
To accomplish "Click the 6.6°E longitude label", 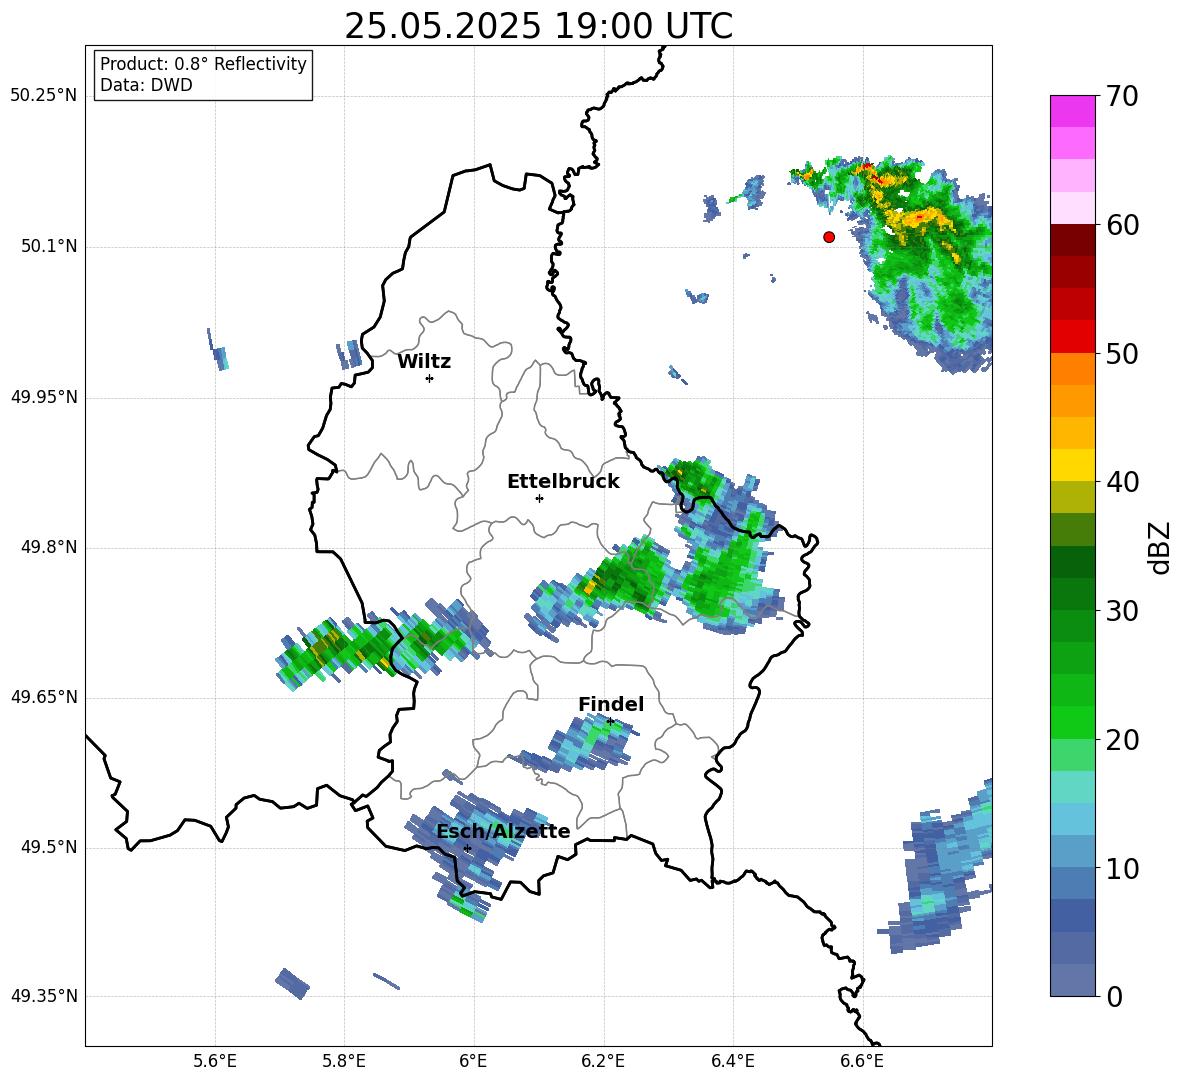I will click(862, 1061).
